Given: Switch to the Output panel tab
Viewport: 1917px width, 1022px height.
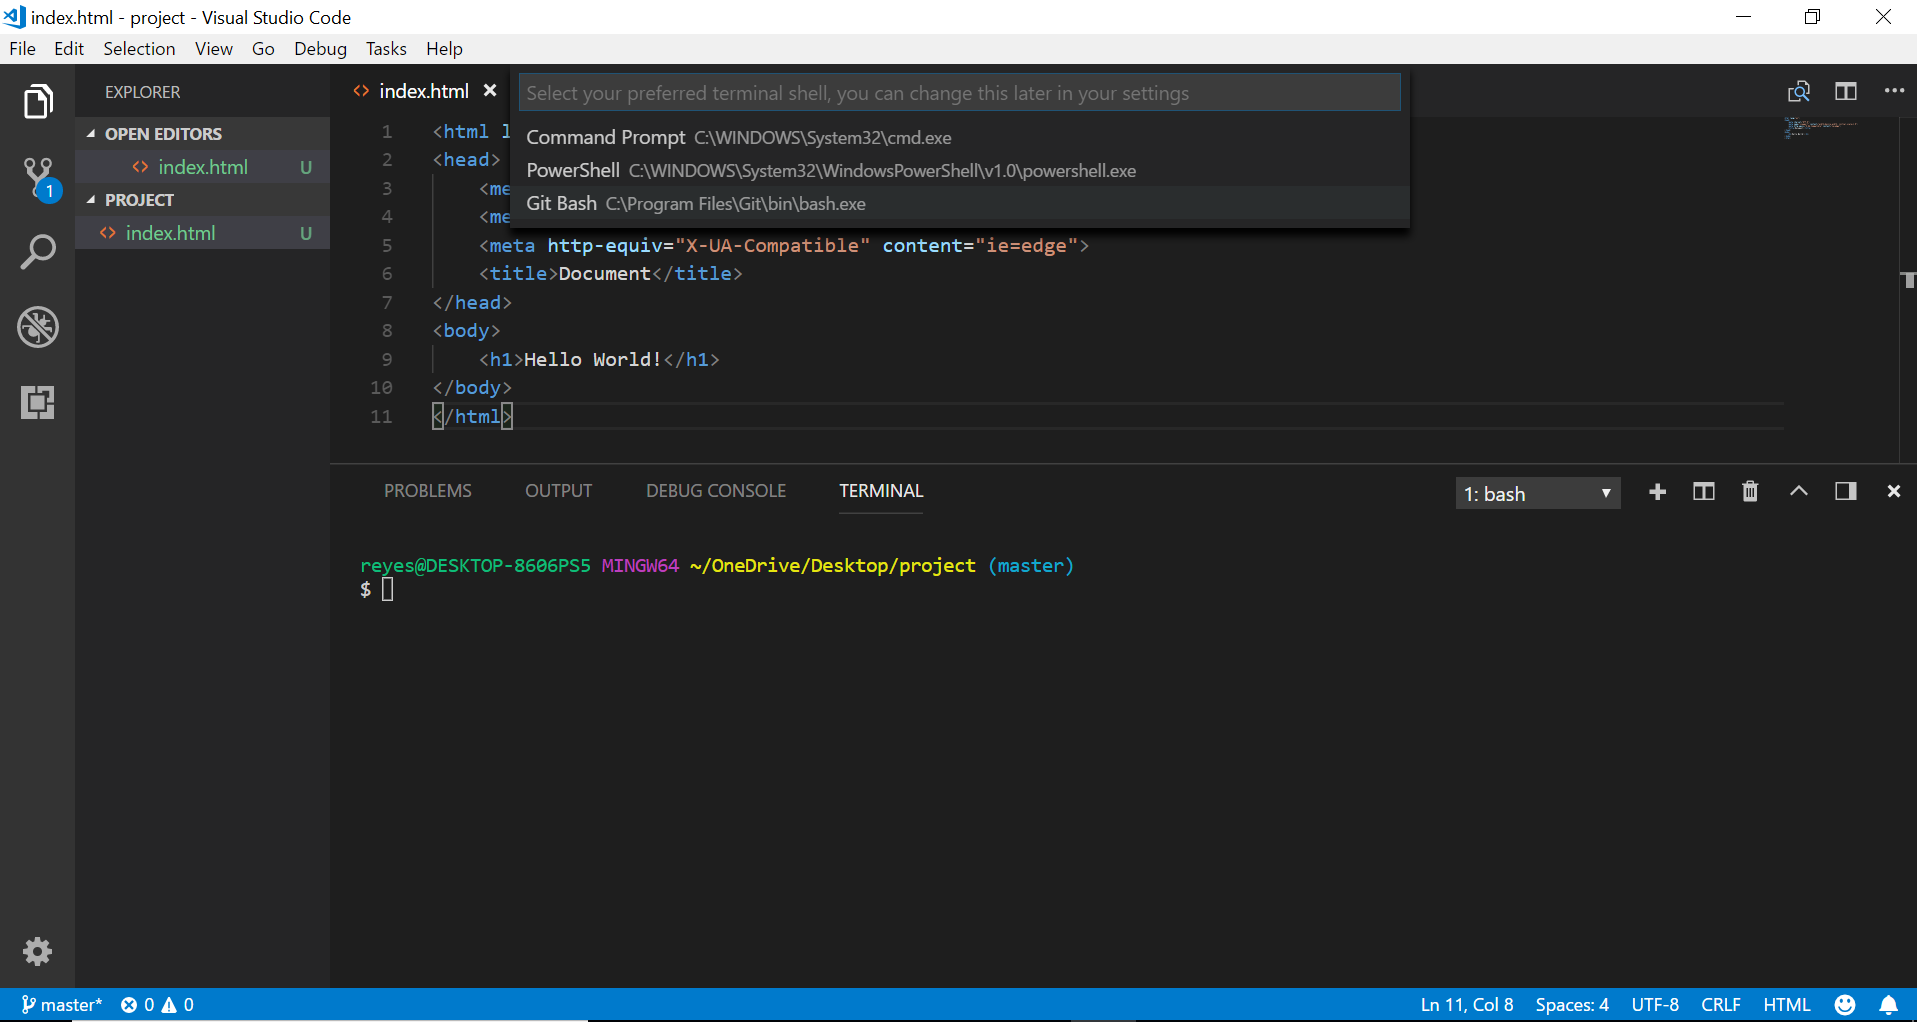Looking at the screenshot, I should coord(559,491).
